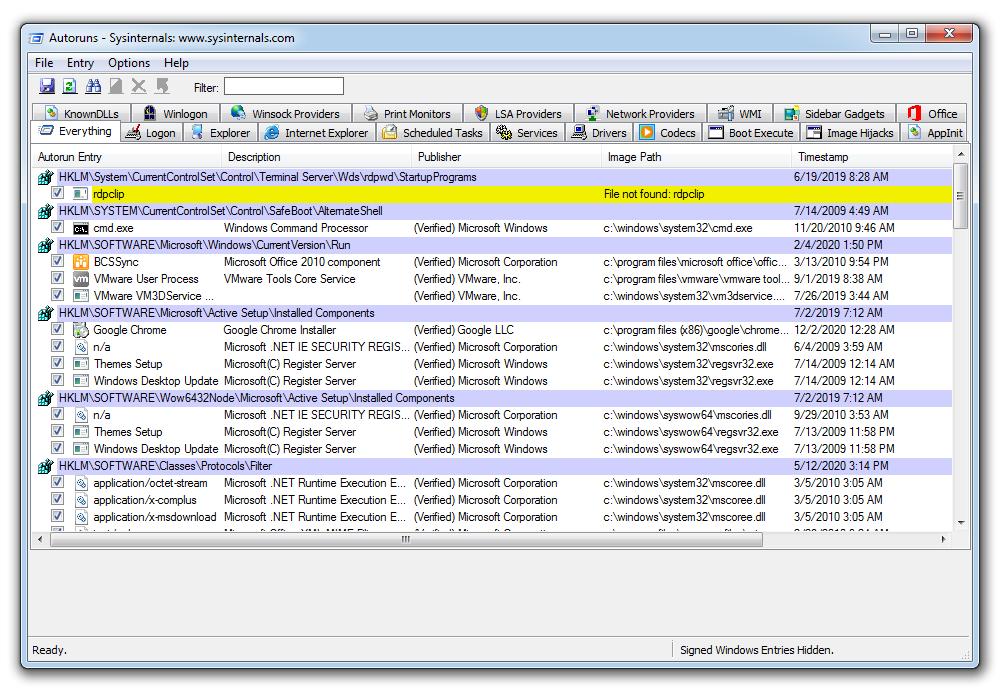Open Find using the binoculars icon
The height and width of the screenshot is (692, 1007).
click(93, 86)
